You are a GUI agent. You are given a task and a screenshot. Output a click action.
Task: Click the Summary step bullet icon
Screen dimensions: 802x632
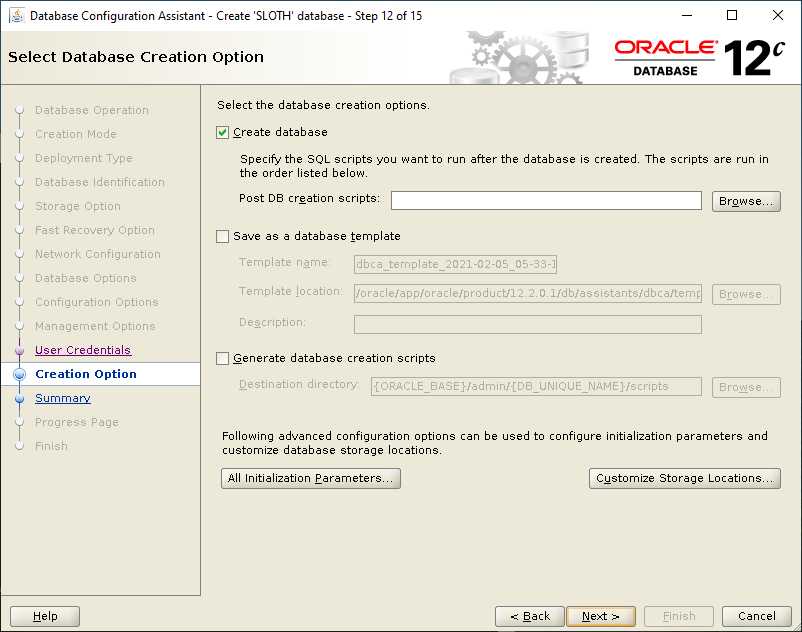(x=19, y=398)
